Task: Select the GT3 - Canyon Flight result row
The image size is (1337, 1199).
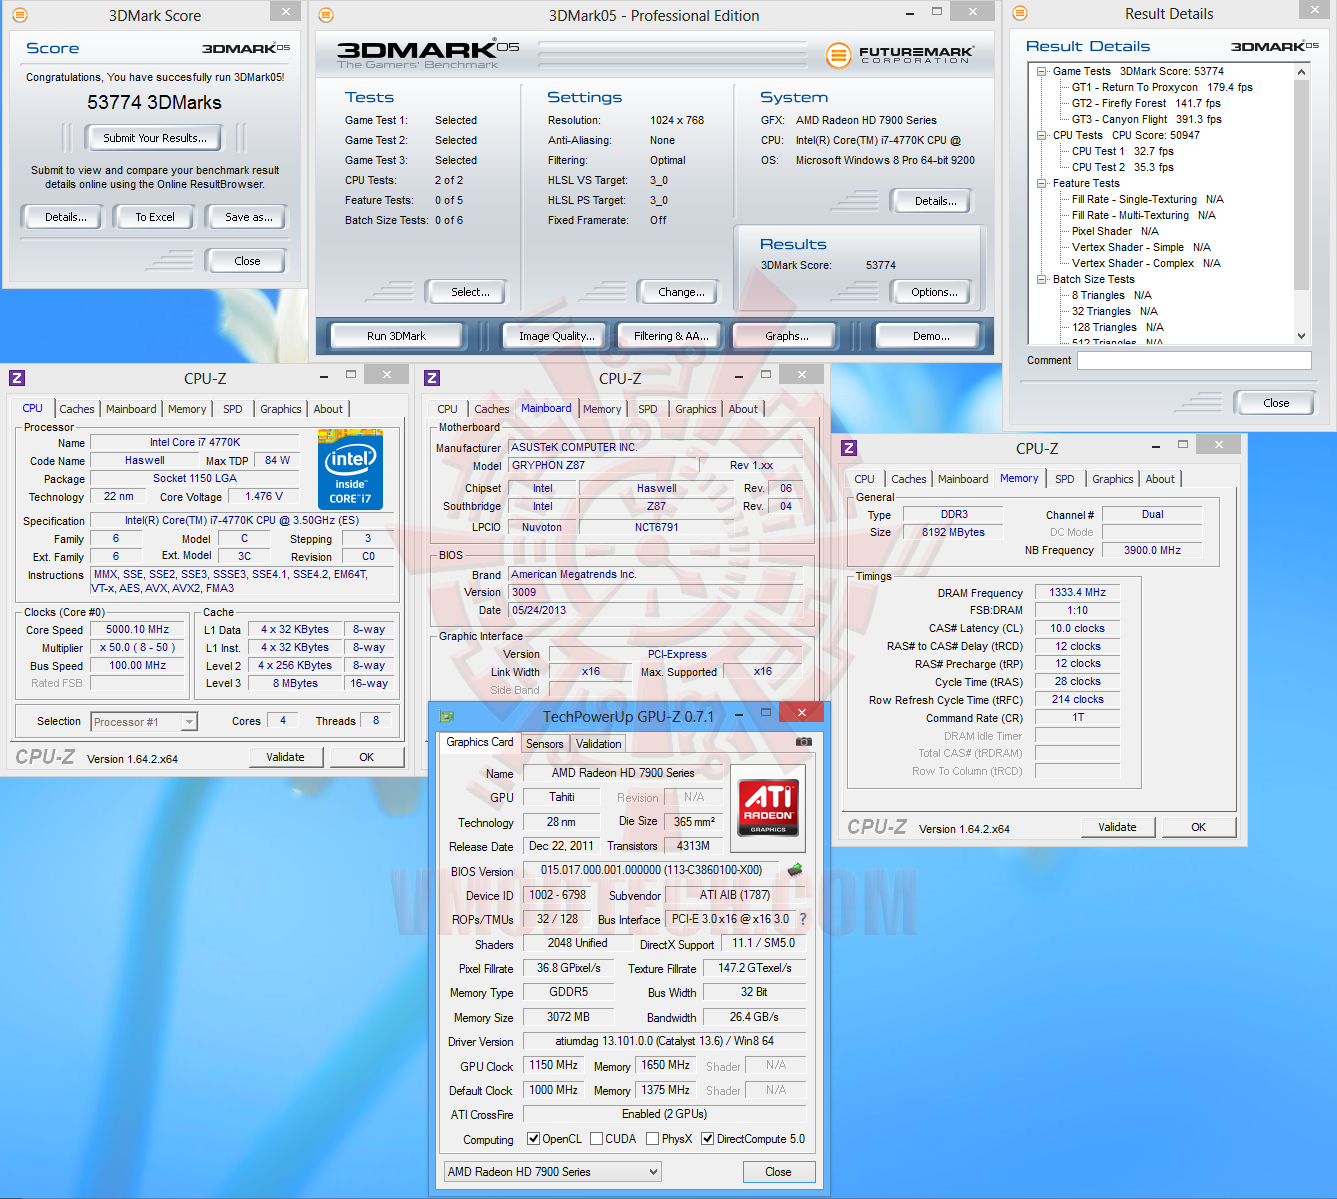Action: click(x=1146, y=120)
